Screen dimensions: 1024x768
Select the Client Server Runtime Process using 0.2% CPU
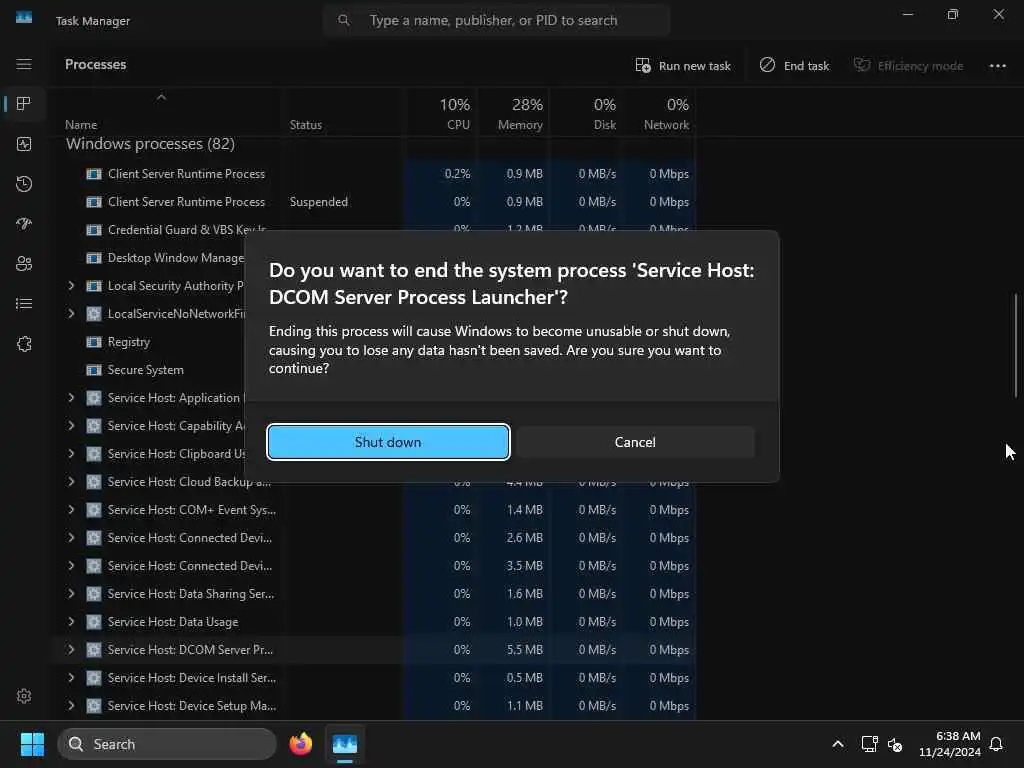tap(372, 174)
